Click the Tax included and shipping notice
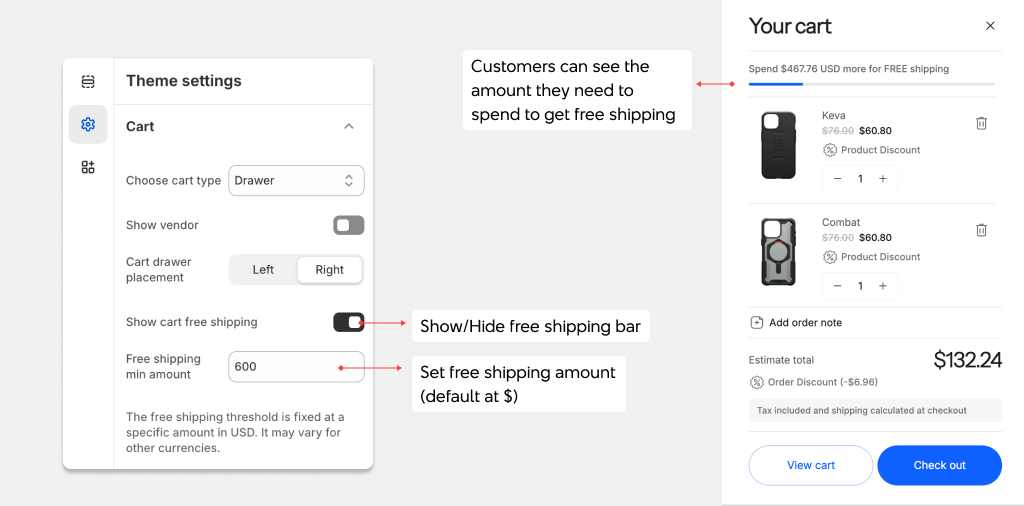1024x506 pixels. click(875, 411)
